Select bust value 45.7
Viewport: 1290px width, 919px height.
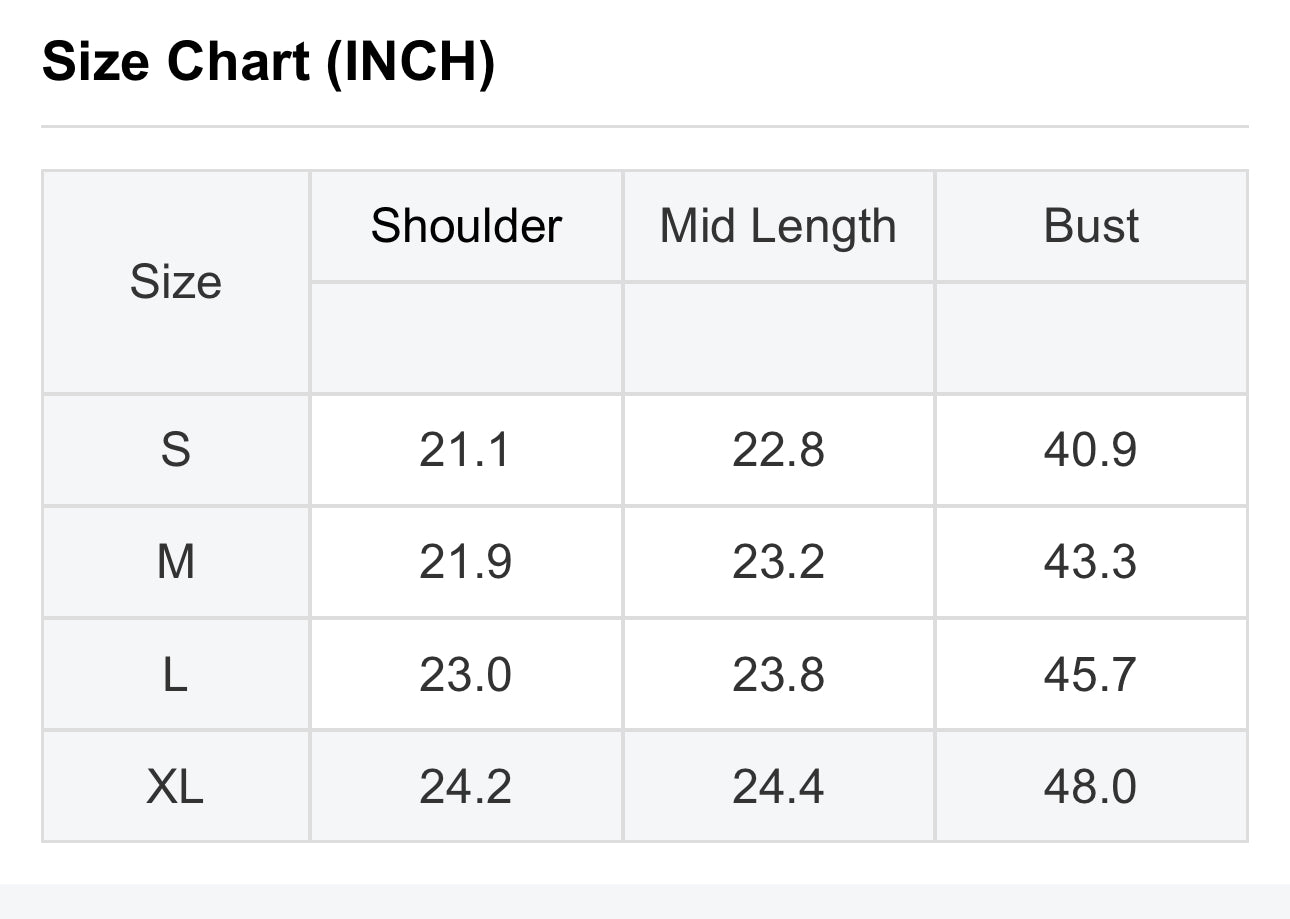click(1091, 674)
